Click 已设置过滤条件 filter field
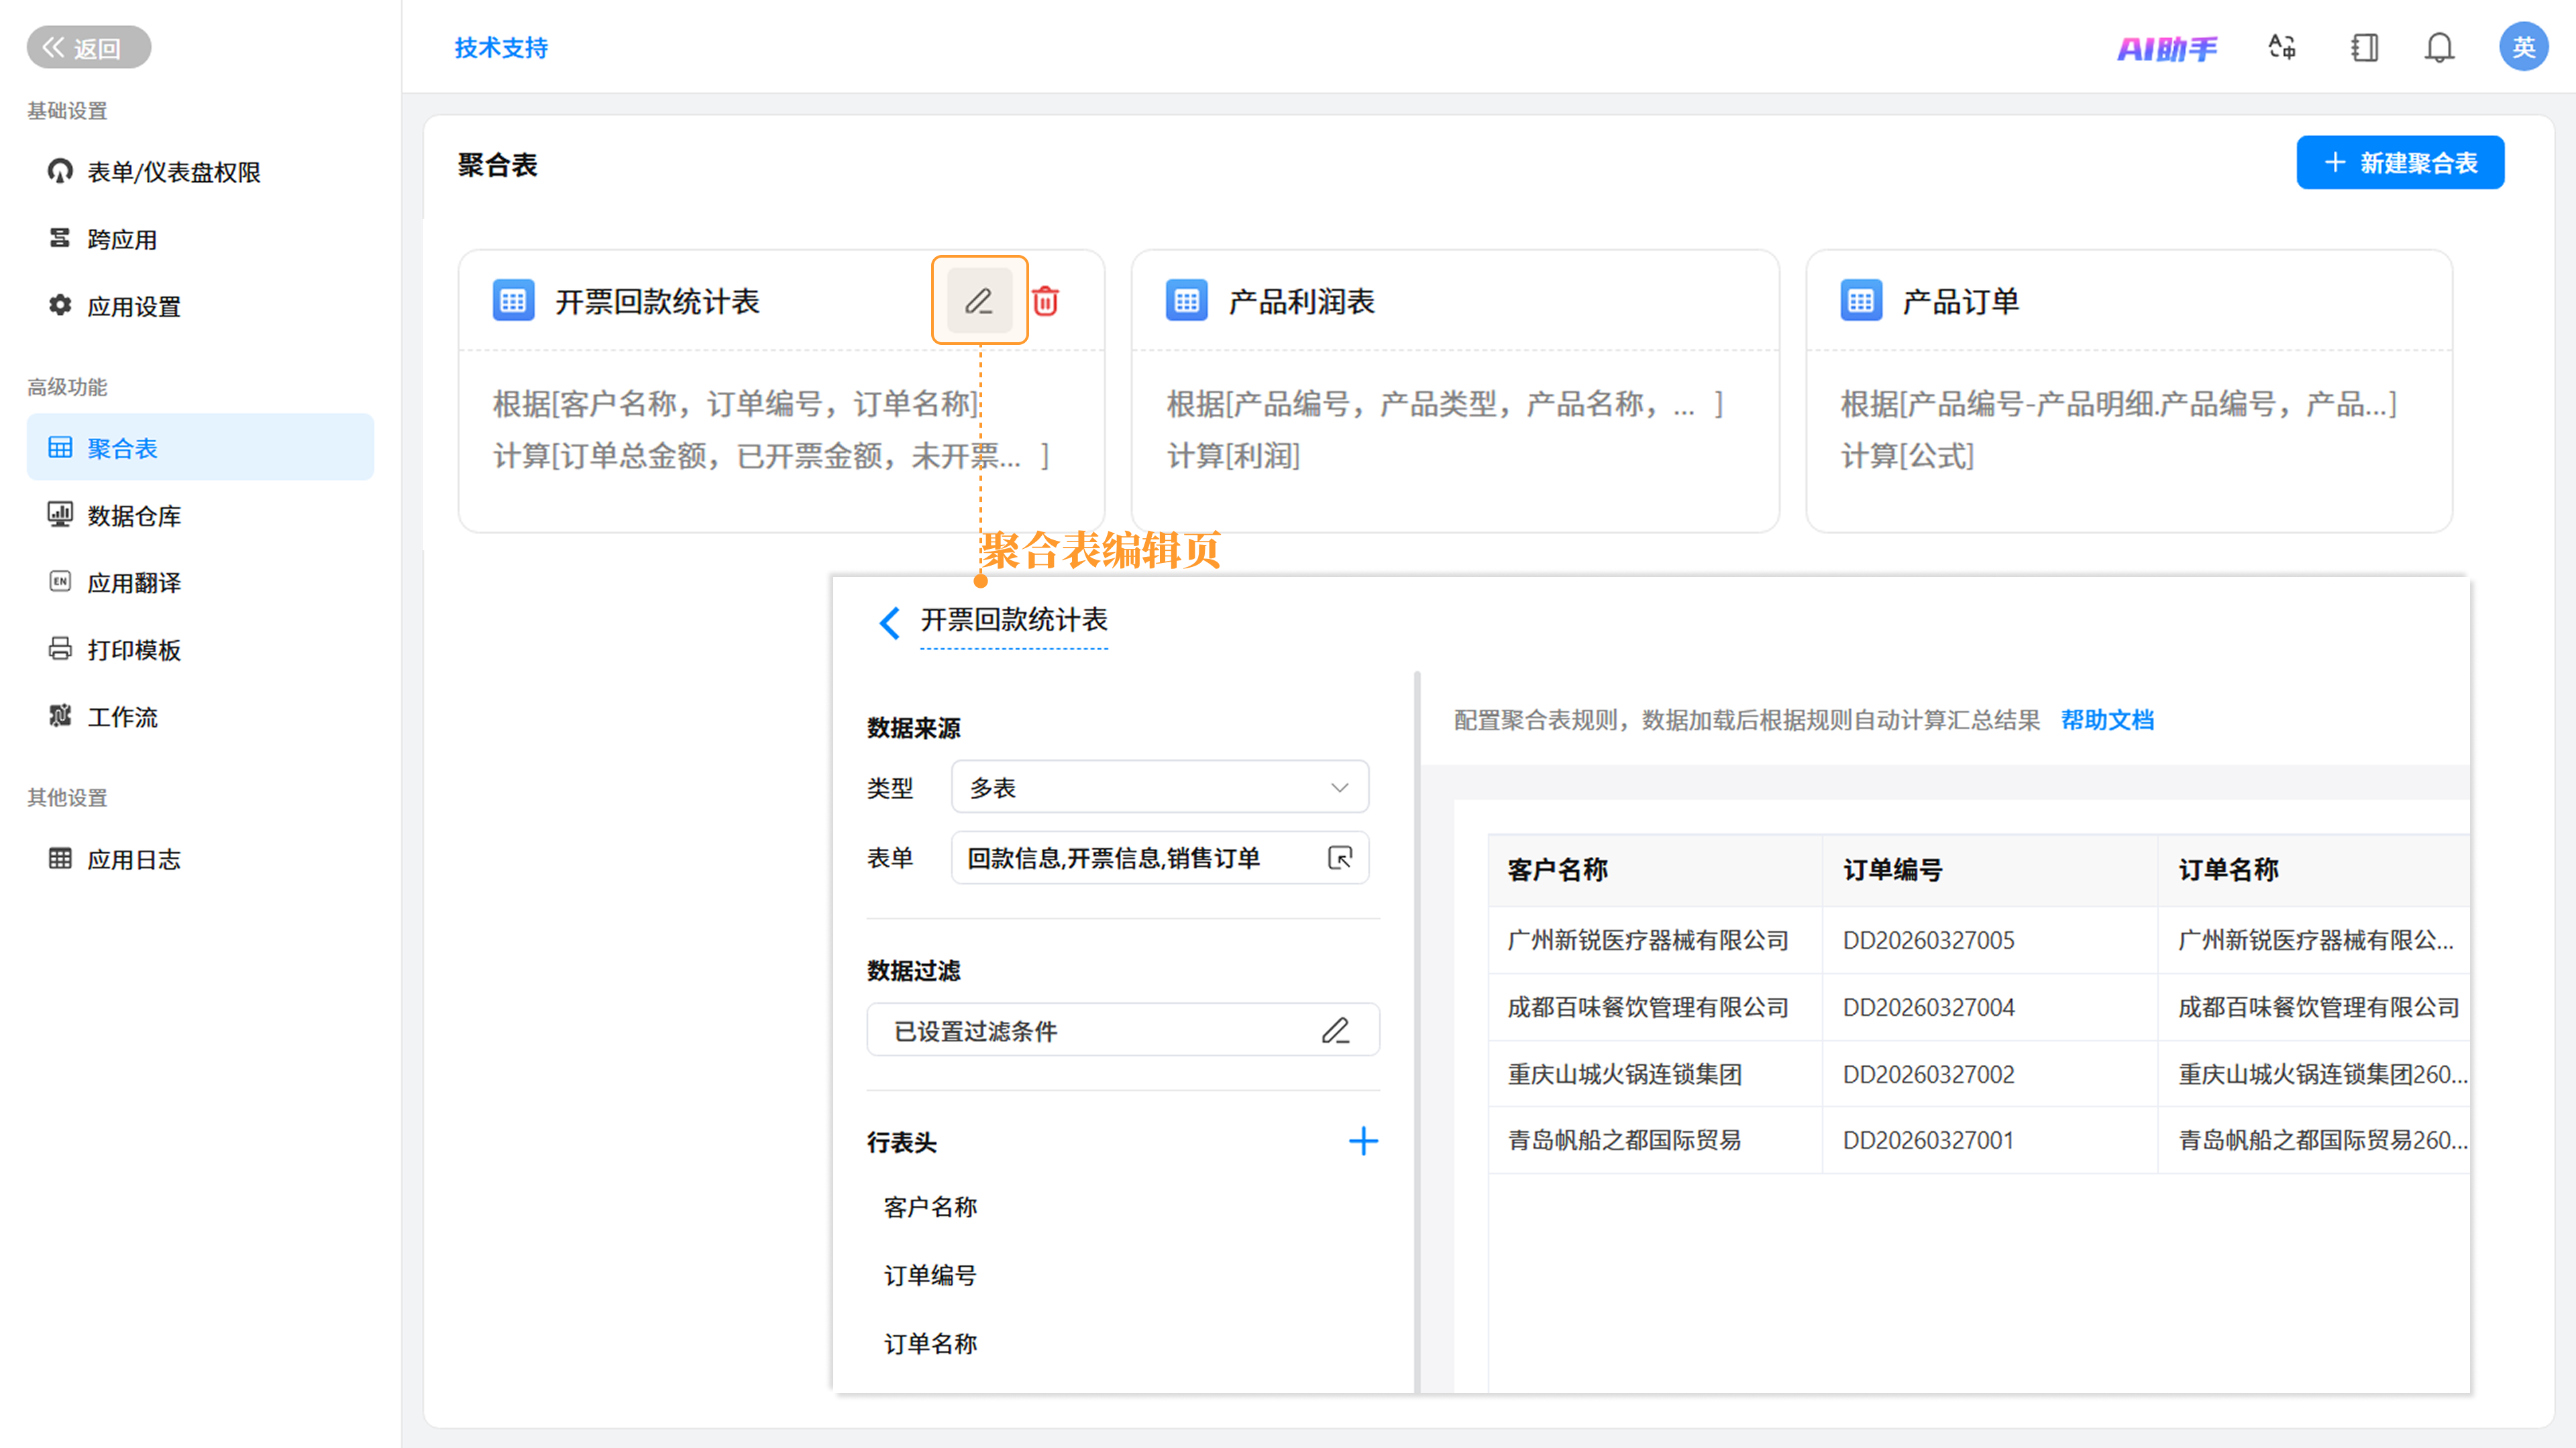The width and height of the screenshot is (2576, 1448). (x=1123, y=1030)
